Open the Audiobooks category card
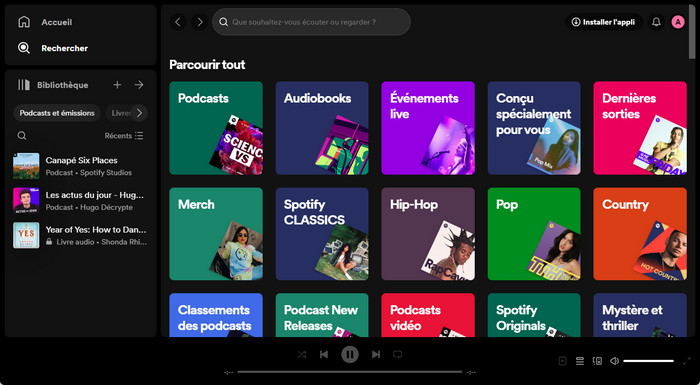 (322, 128)
